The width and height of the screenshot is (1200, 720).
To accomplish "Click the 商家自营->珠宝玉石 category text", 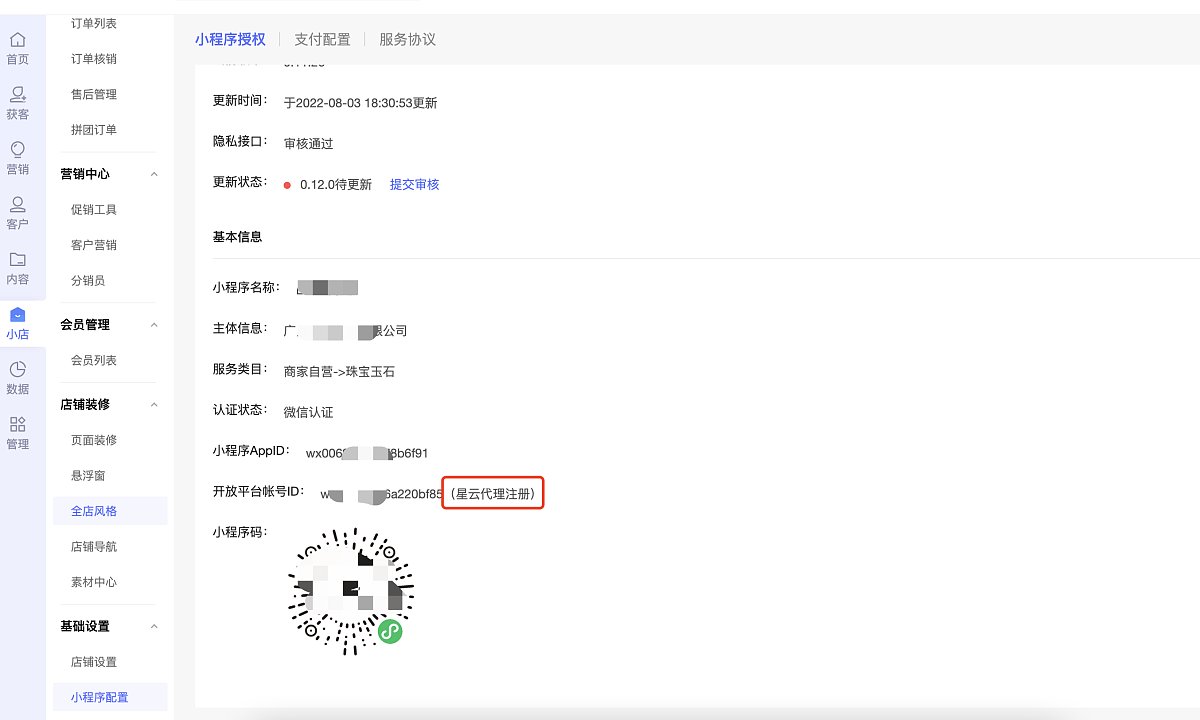I will pos(339,371).
